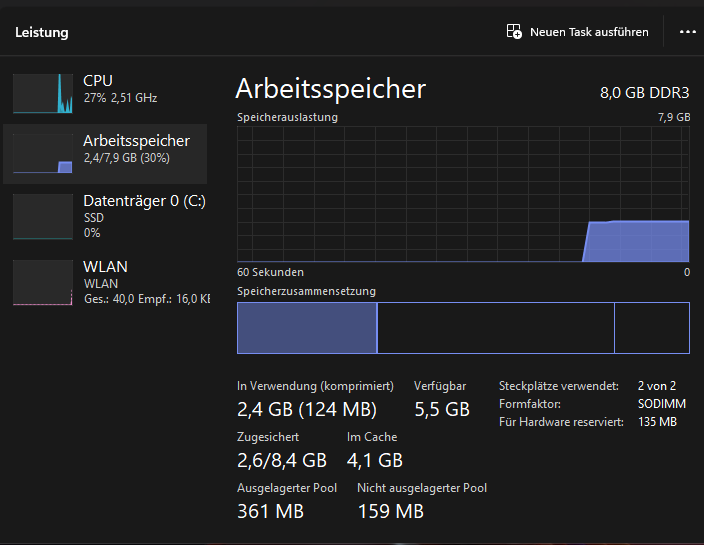Click the Arbeitsspeicher heading title
704x545 pixels.
tap(331, 89)
